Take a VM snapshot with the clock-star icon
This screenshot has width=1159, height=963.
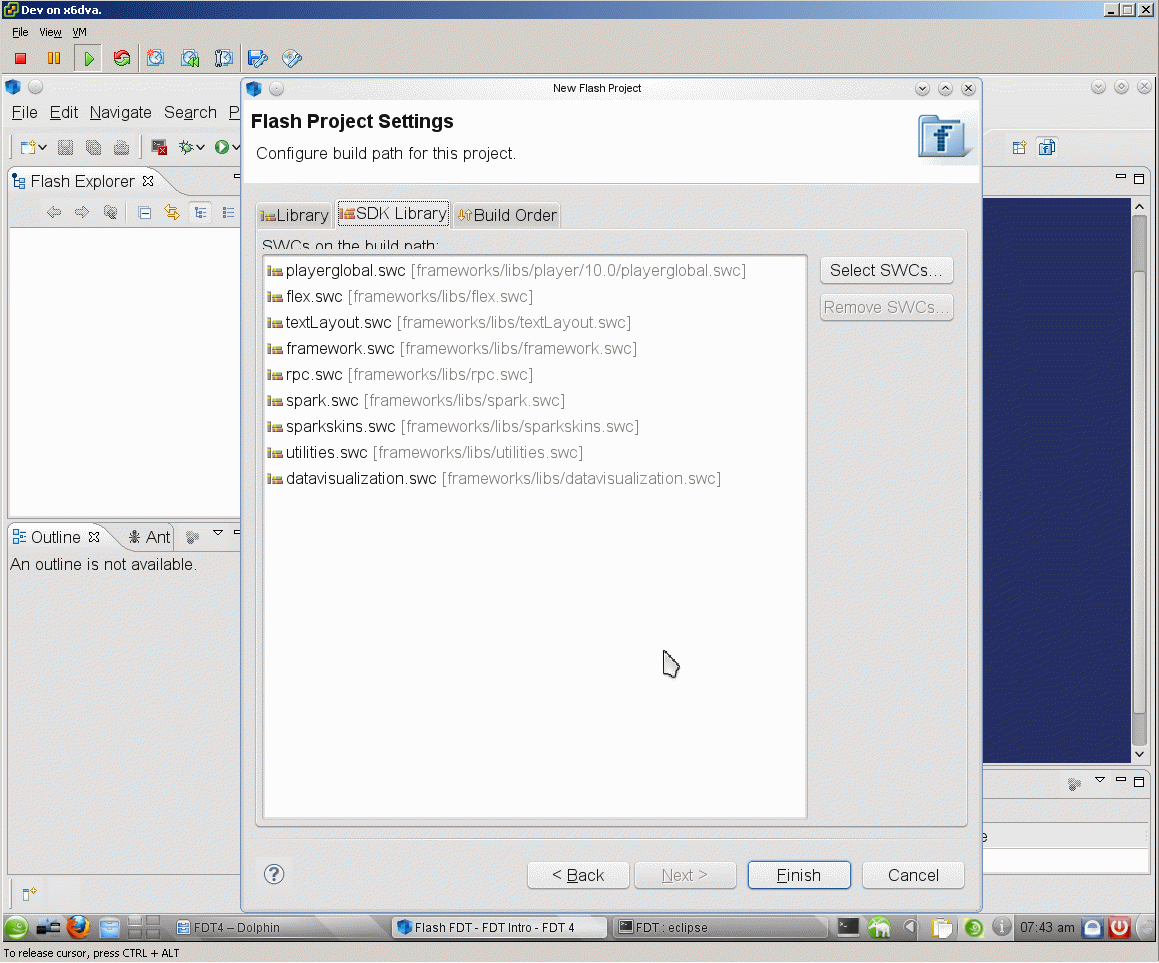(x=155, y=58)
